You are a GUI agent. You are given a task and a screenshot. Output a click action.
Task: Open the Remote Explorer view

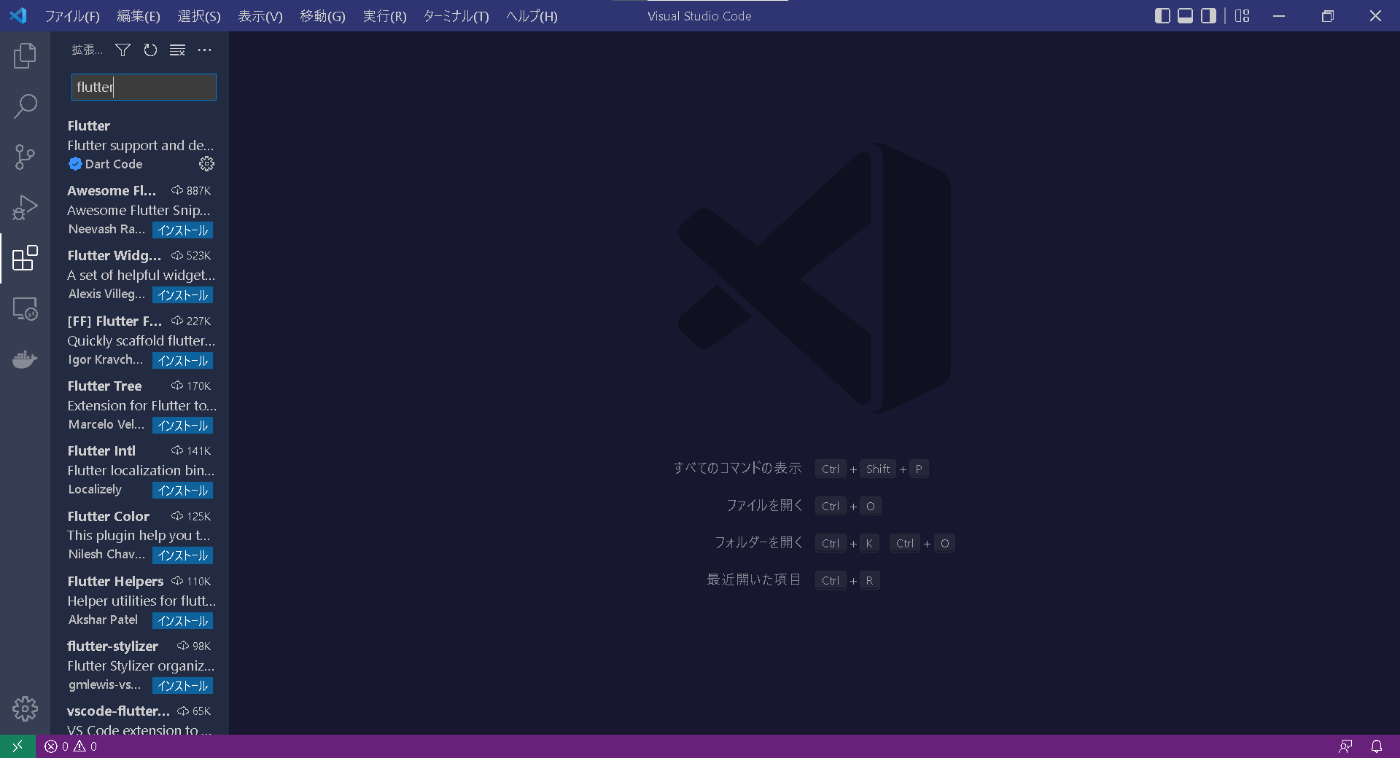(x=25, y=309)
